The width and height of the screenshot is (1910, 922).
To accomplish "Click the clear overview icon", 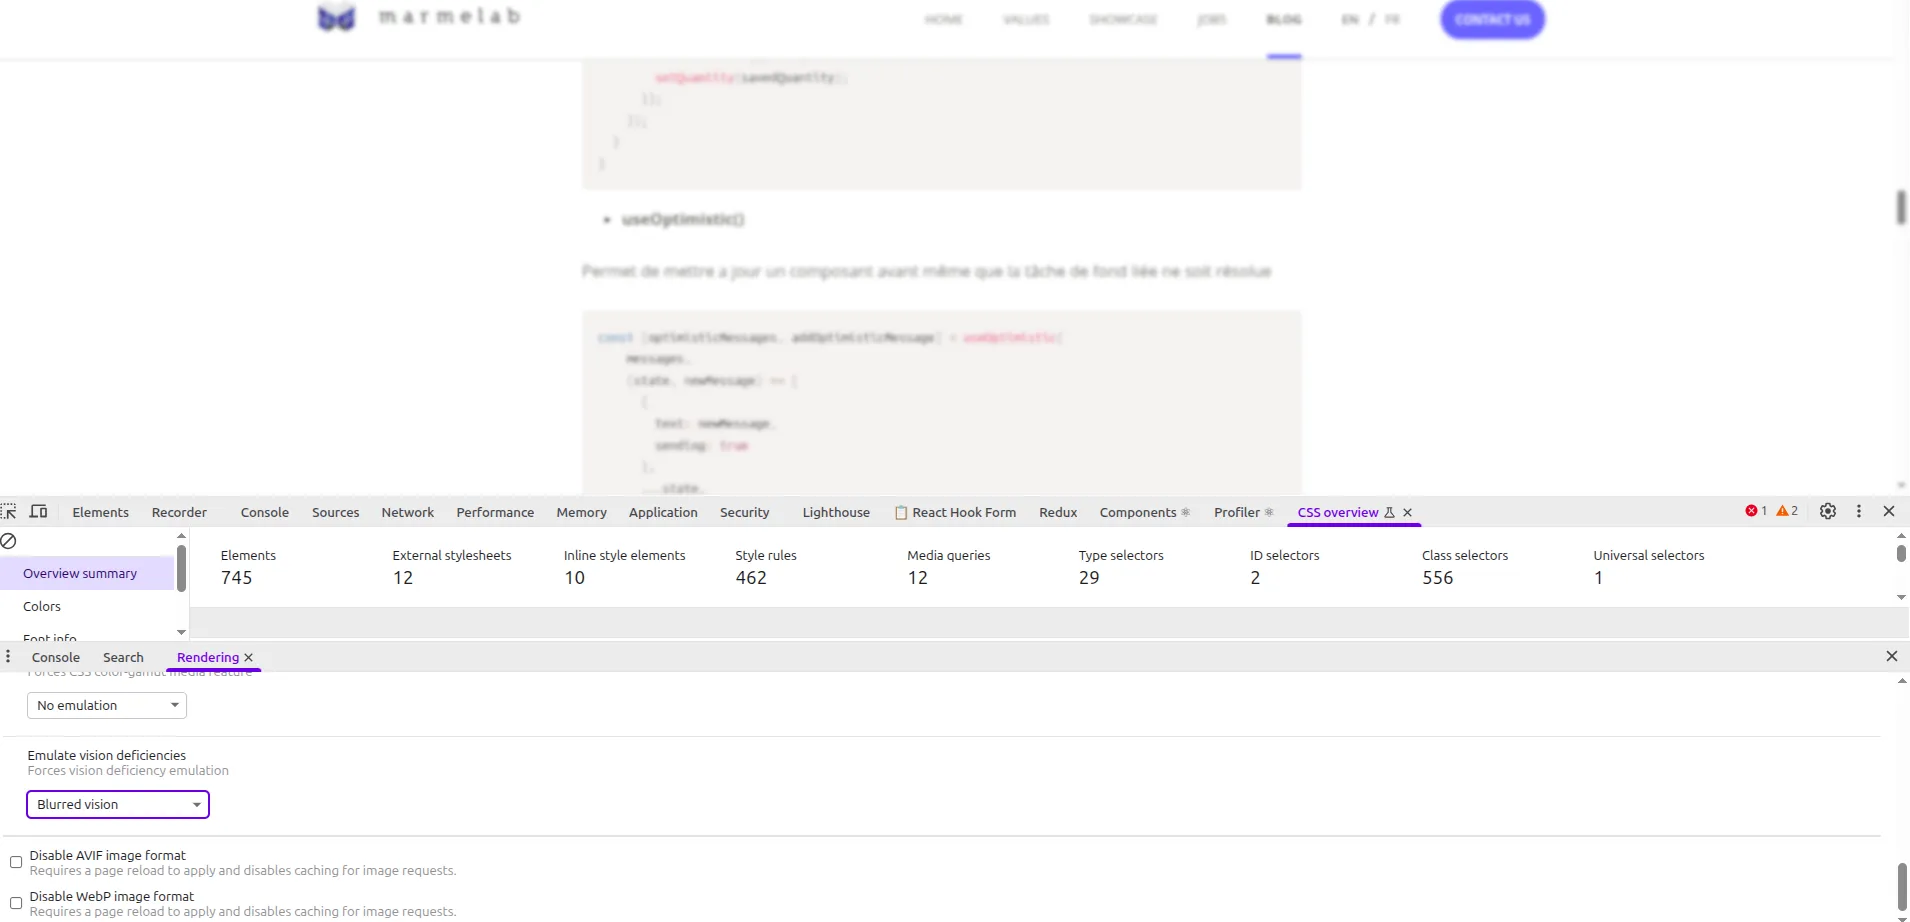I will coord(9,541).
